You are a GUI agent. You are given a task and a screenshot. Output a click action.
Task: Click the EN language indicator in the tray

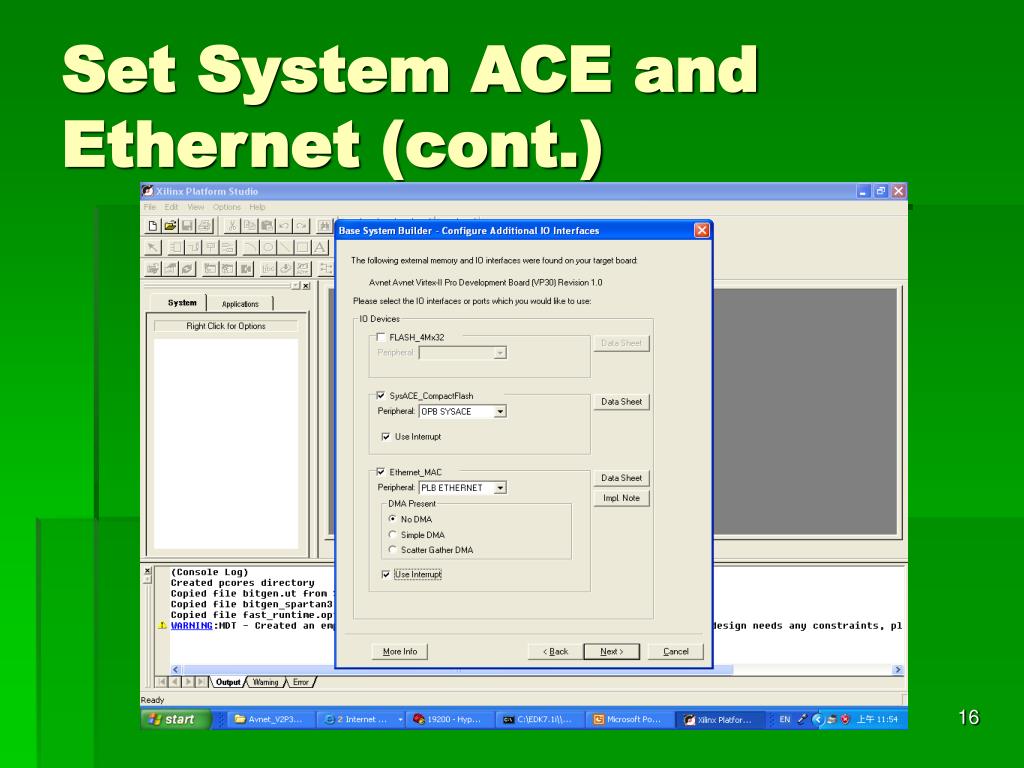click(x=784, y=720)
